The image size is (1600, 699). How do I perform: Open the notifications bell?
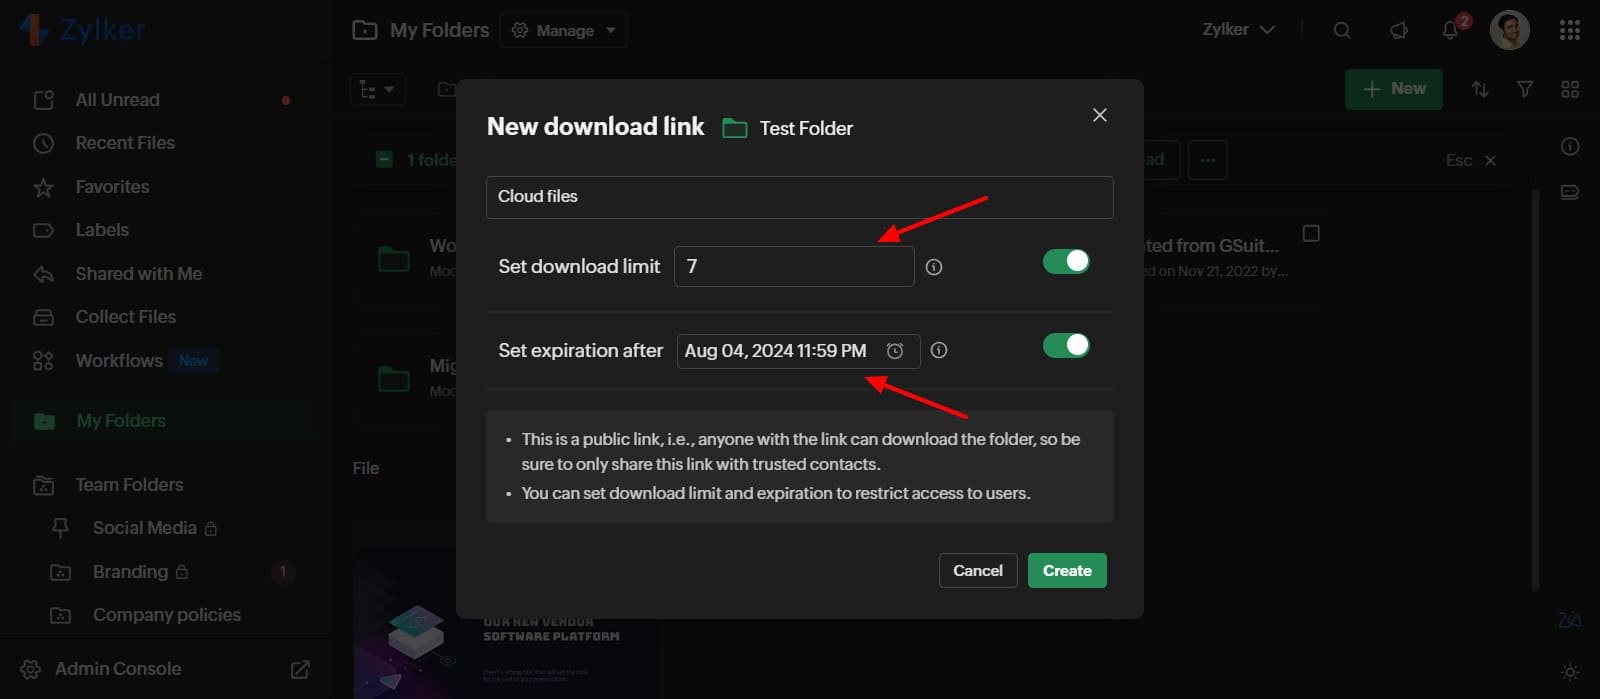[1450, 31]
